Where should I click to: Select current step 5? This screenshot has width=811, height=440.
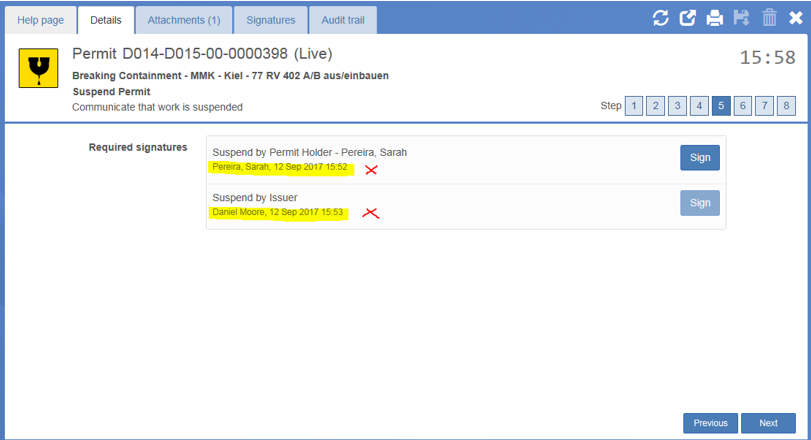(x=721, y=106)
